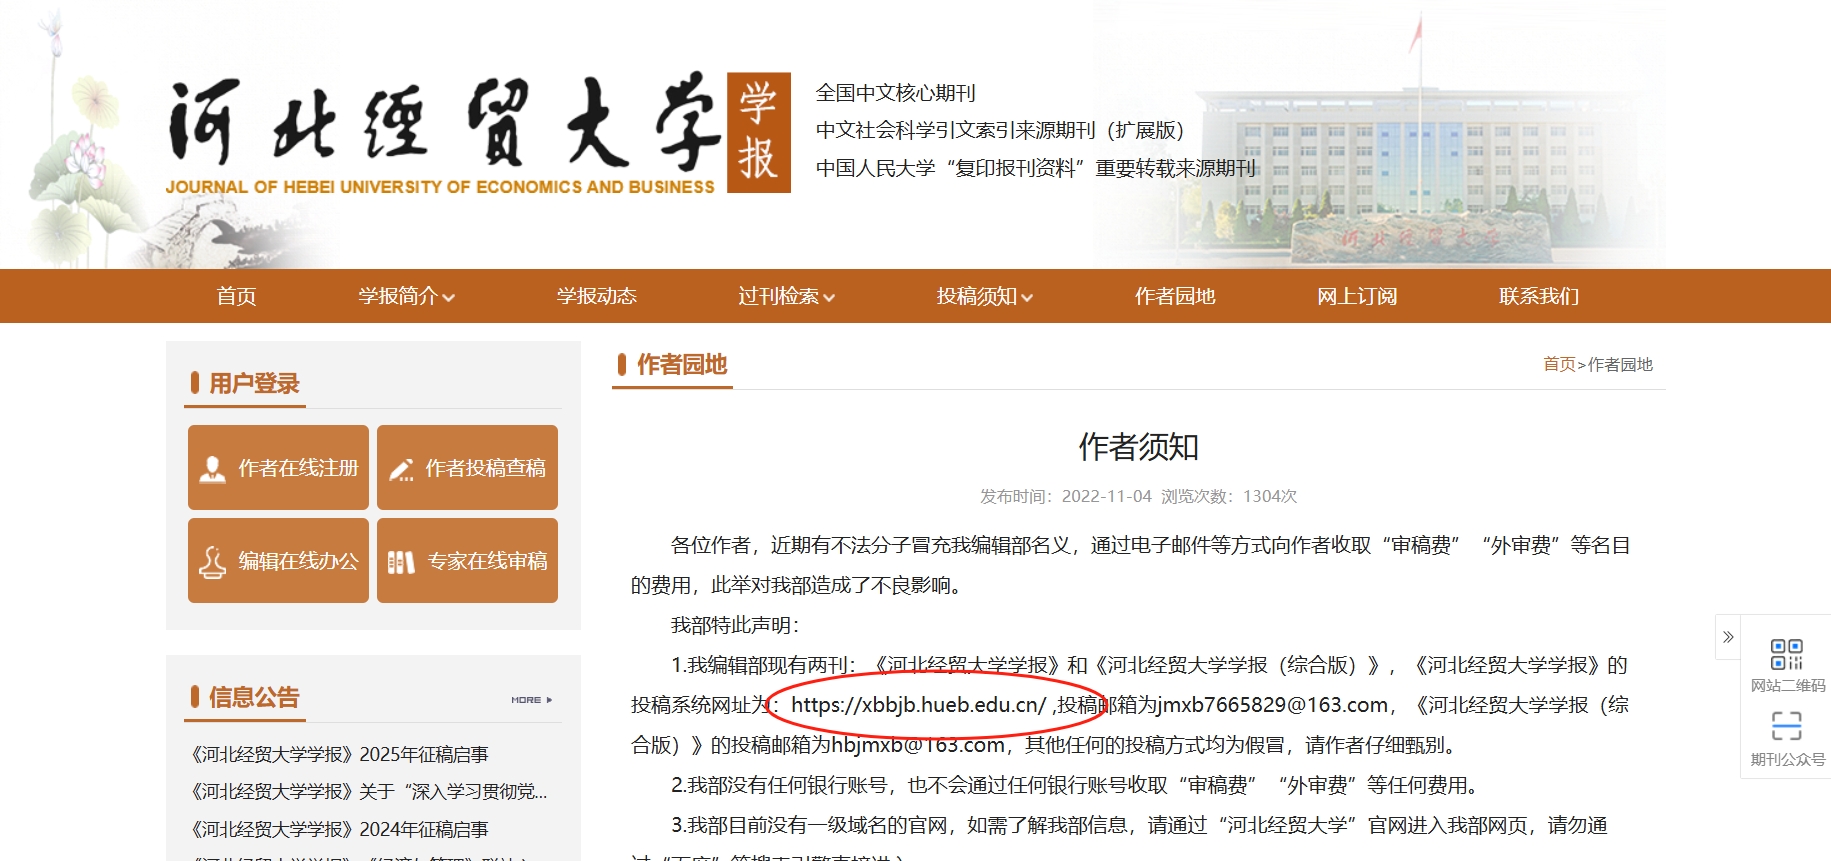Click MORE in the 信息公告 section
This screenshot has width=1831, height=861.
531,700
